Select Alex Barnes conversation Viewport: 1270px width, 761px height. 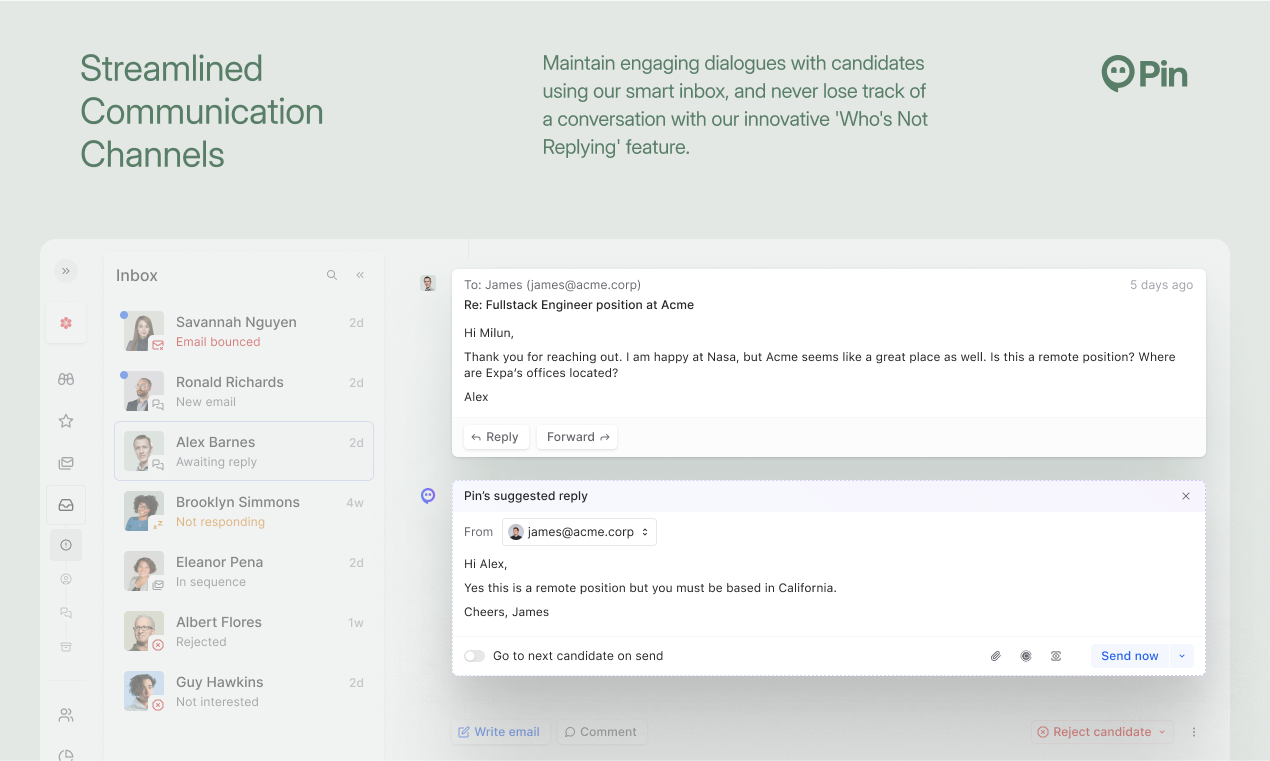[x=244, y=451]
